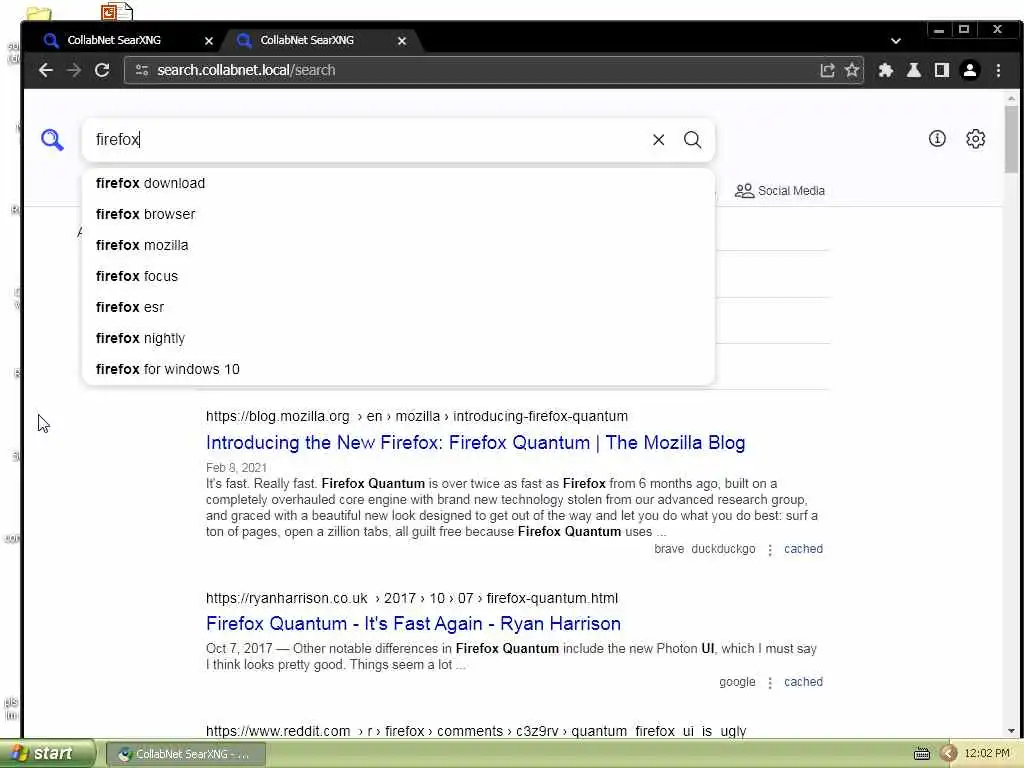Open Chrome Labs flask icon
The height and width of the screenshot is (768, 1024).
pos(914,70)
